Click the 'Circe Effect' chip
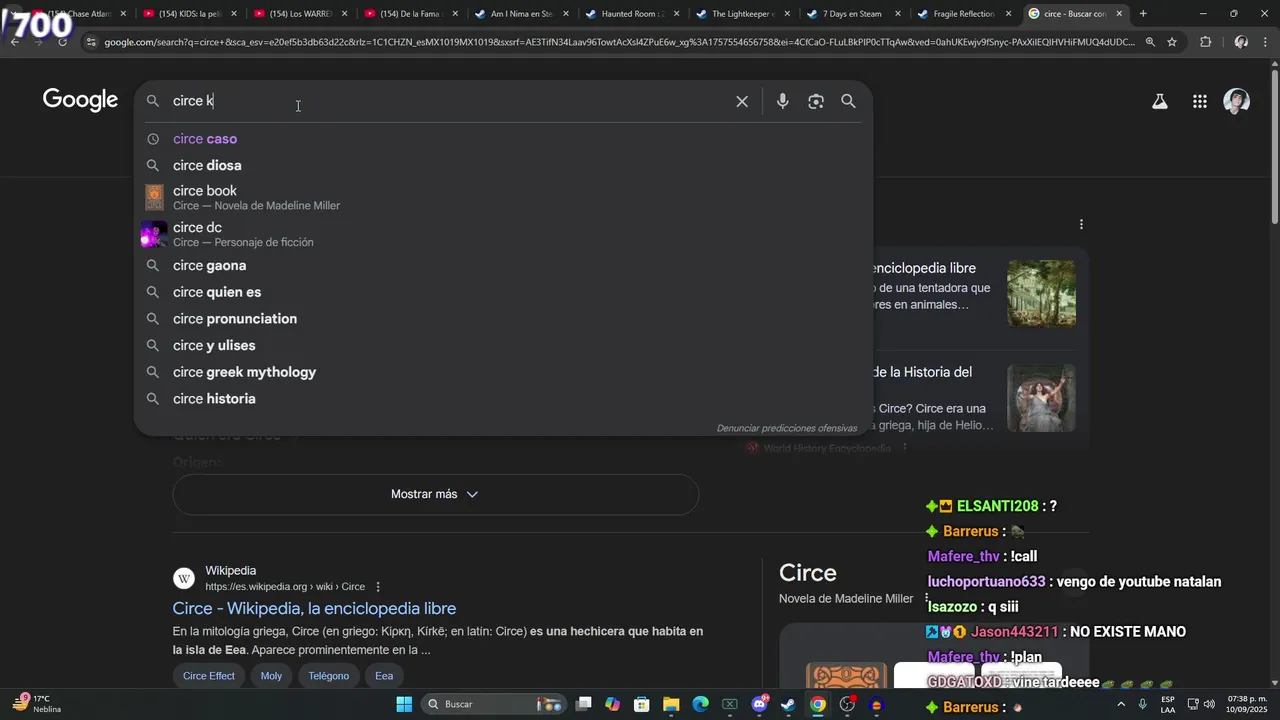 209,676
